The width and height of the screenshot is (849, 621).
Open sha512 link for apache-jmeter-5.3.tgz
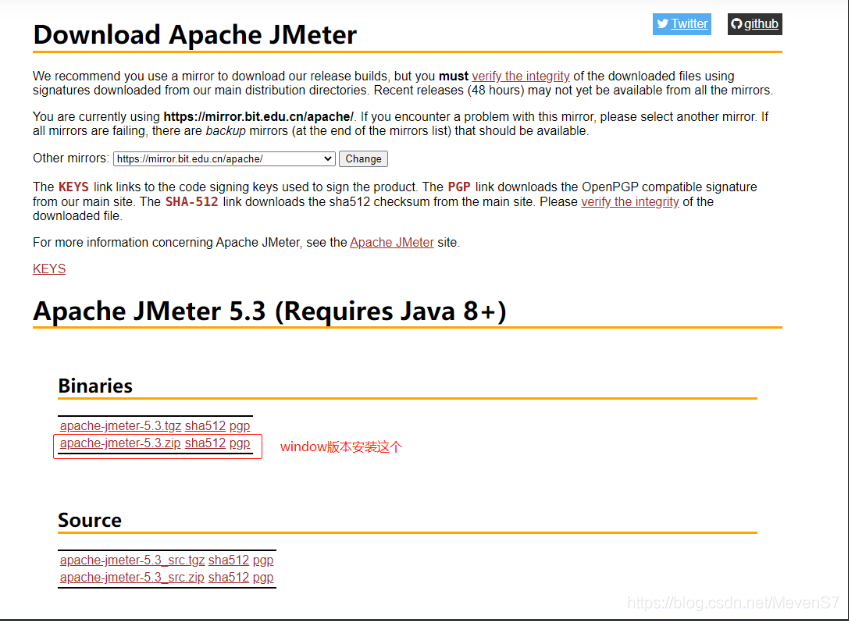pos(205,426)
